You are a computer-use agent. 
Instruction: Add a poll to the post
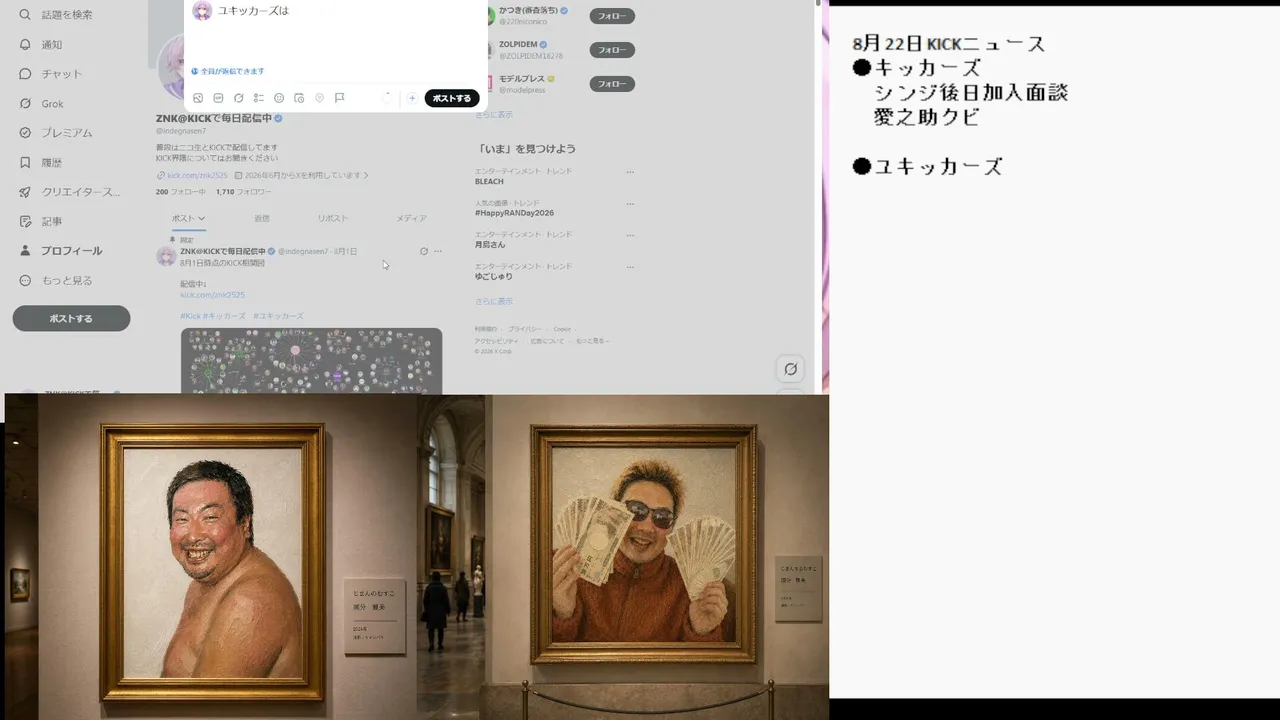pyautogui.click(x=259, y=98)
